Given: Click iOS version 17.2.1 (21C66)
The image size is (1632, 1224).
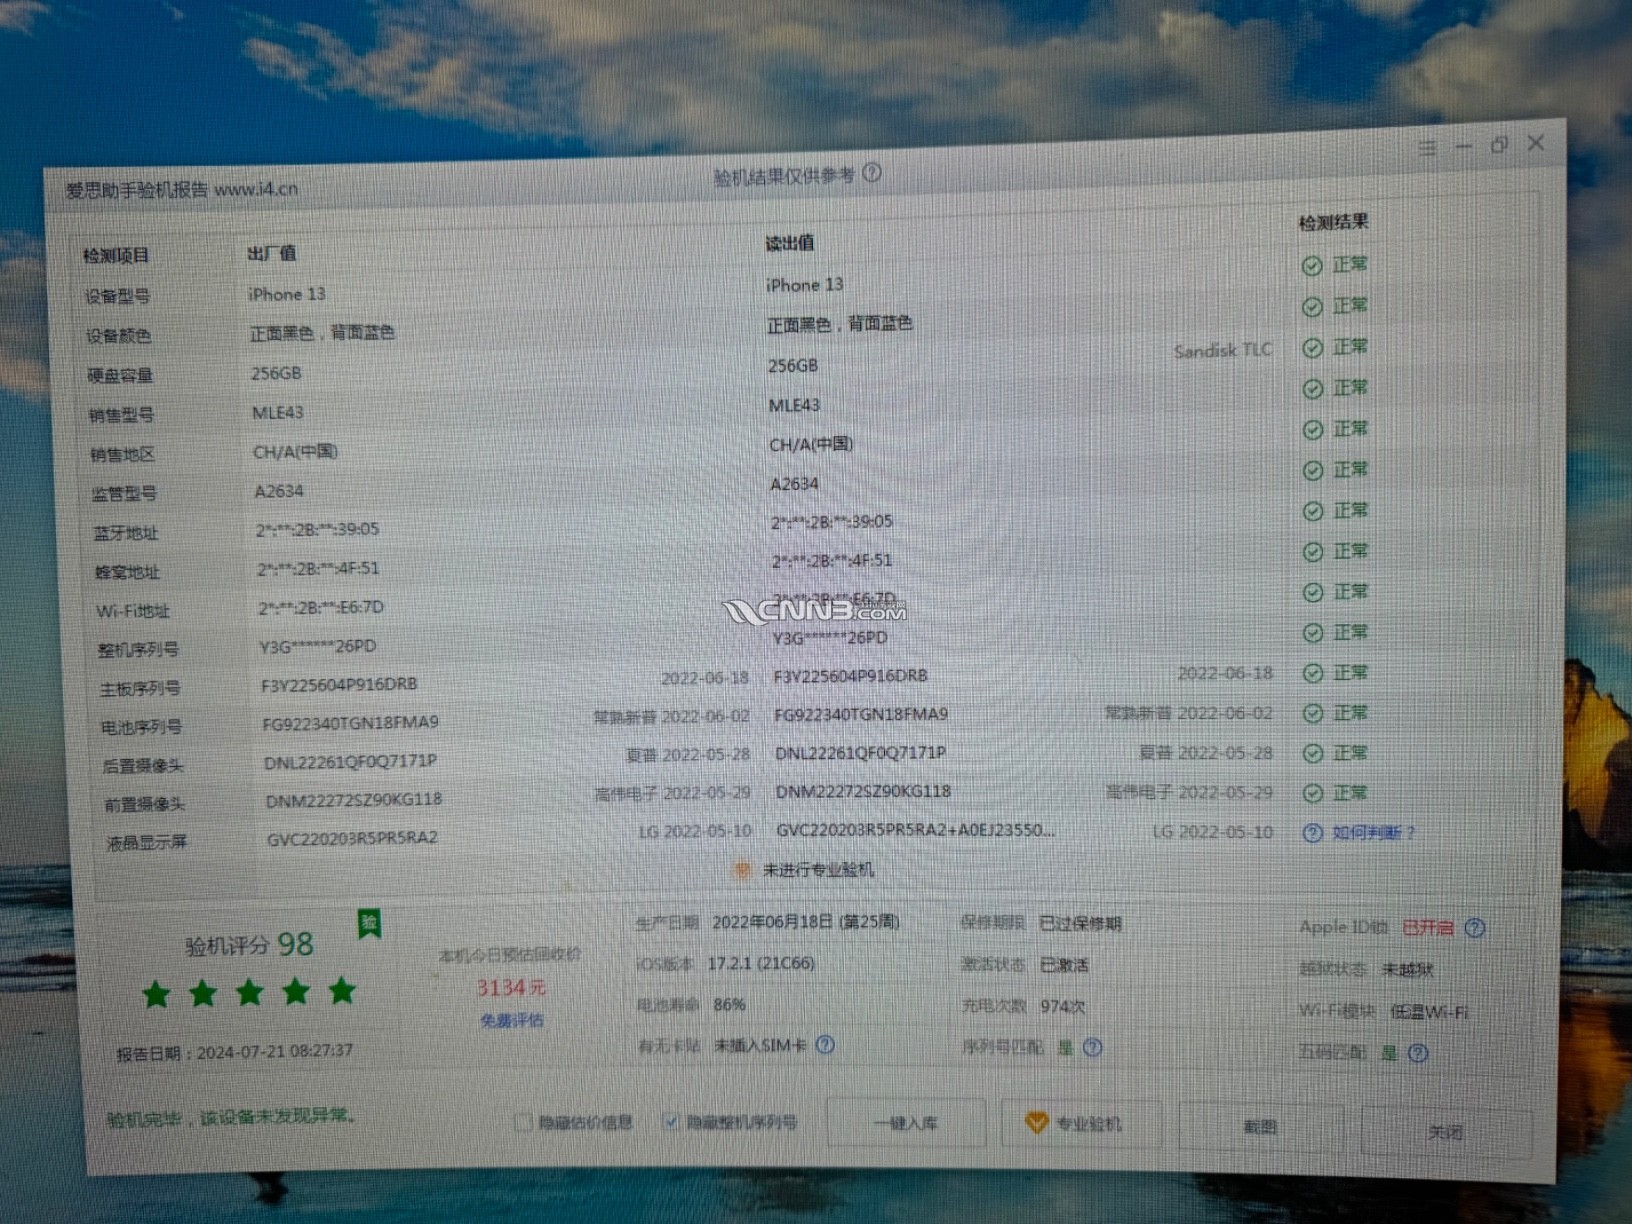Looking at the screenshot, I should point(761,963).
